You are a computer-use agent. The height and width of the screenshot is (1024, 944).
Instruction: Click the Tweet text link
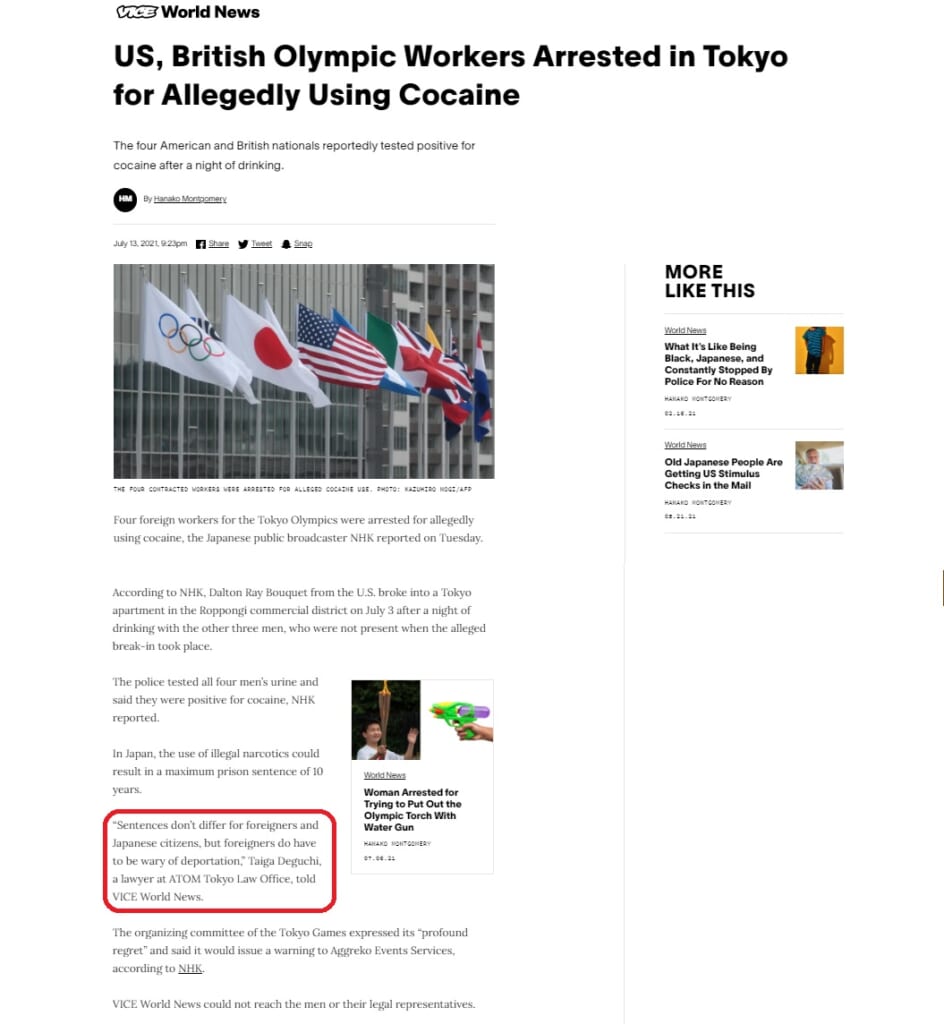(261, 244)
